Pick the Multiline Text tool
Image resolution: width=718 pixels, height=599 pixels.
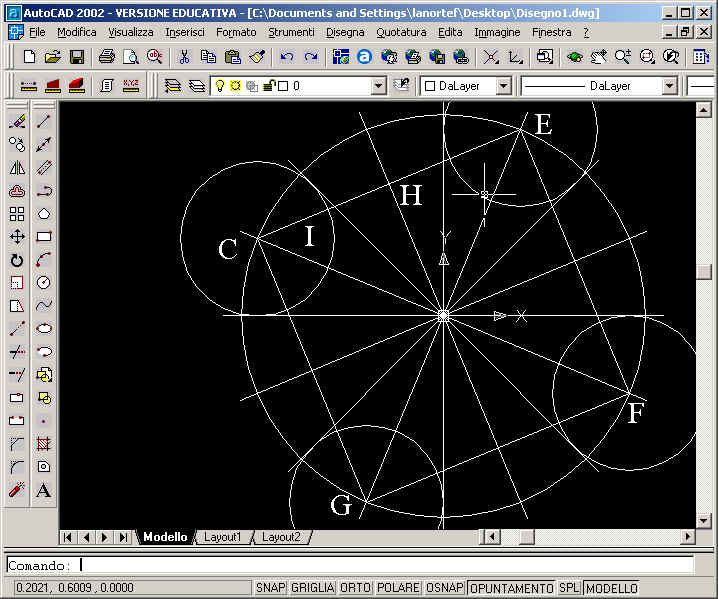[44, 490]
